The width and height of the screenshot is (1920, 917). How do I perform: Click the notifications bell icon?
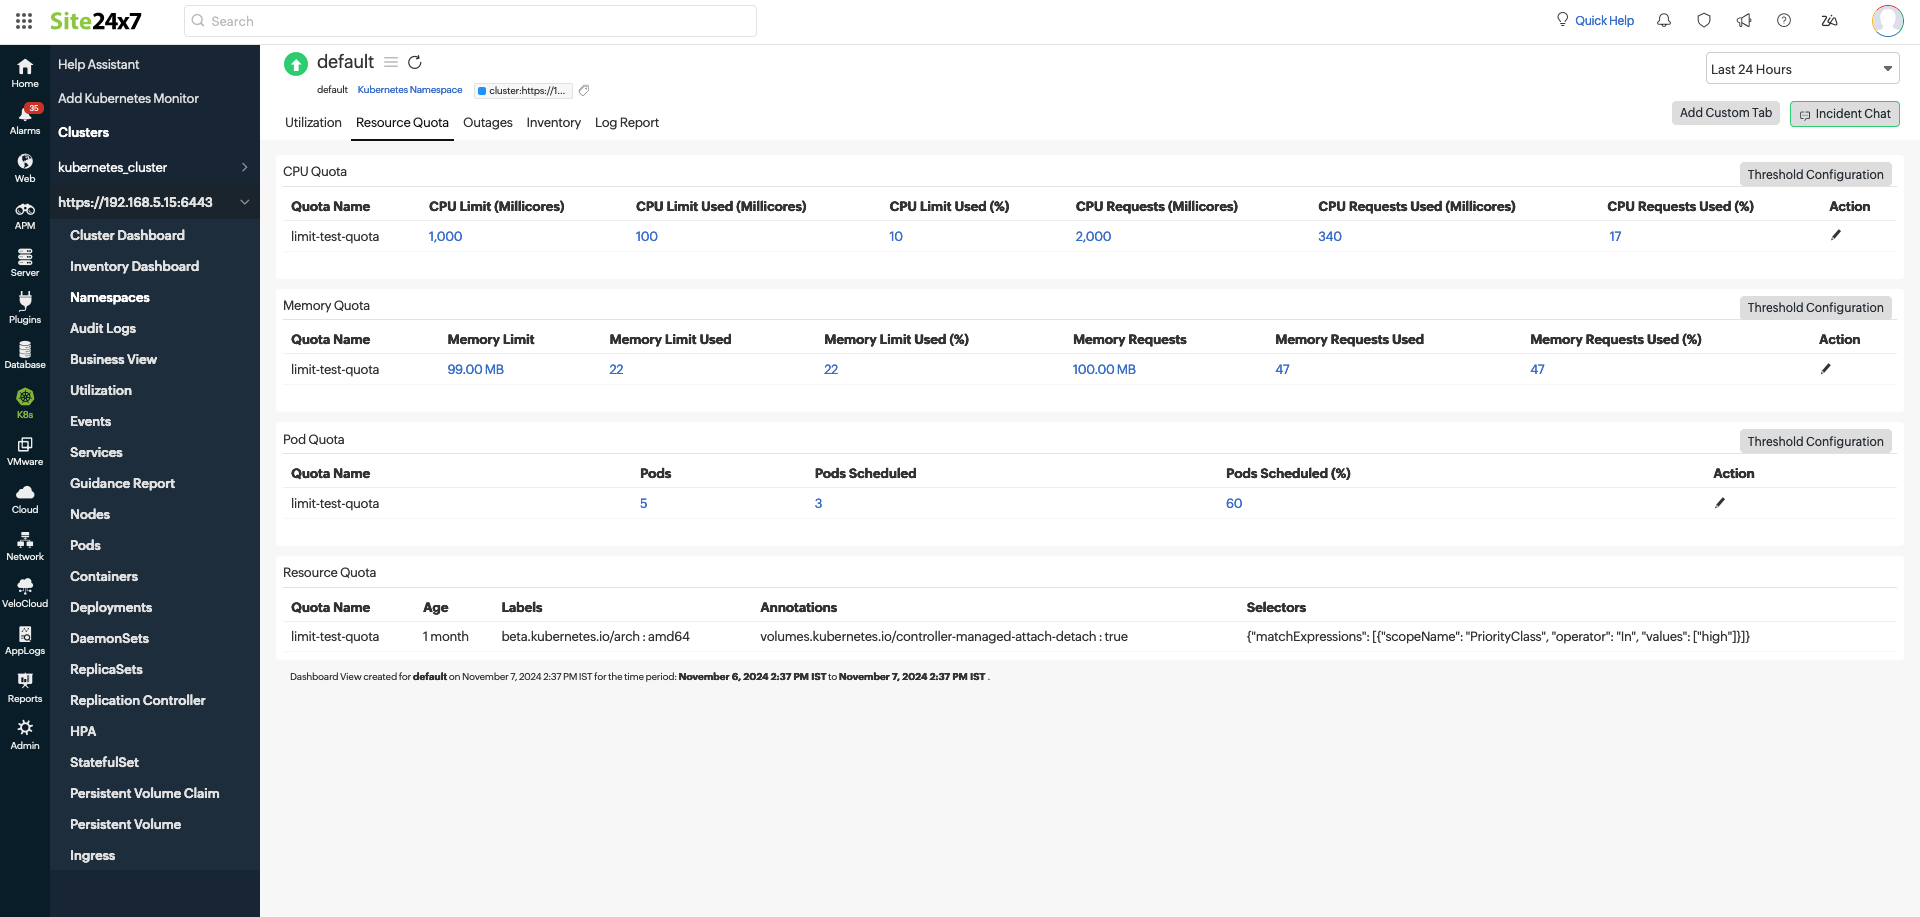(1664, 20)
